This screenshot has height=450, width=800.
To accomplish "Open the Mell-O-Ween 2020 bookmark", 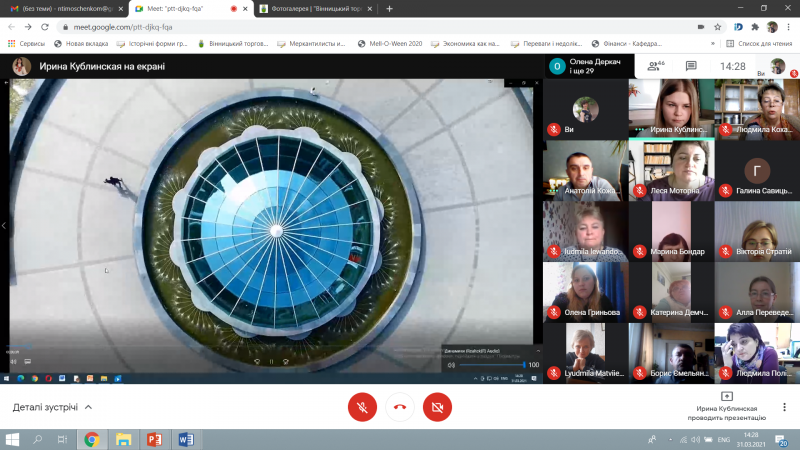I will (390, 44).
